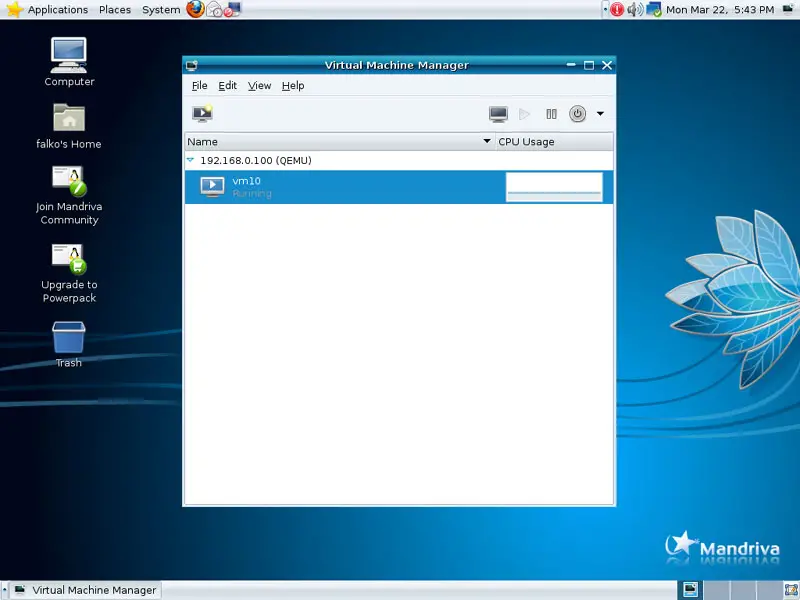Open the mail client launcher in panel
This screenshot has width=800, height=600.
(x=214, y=10)
